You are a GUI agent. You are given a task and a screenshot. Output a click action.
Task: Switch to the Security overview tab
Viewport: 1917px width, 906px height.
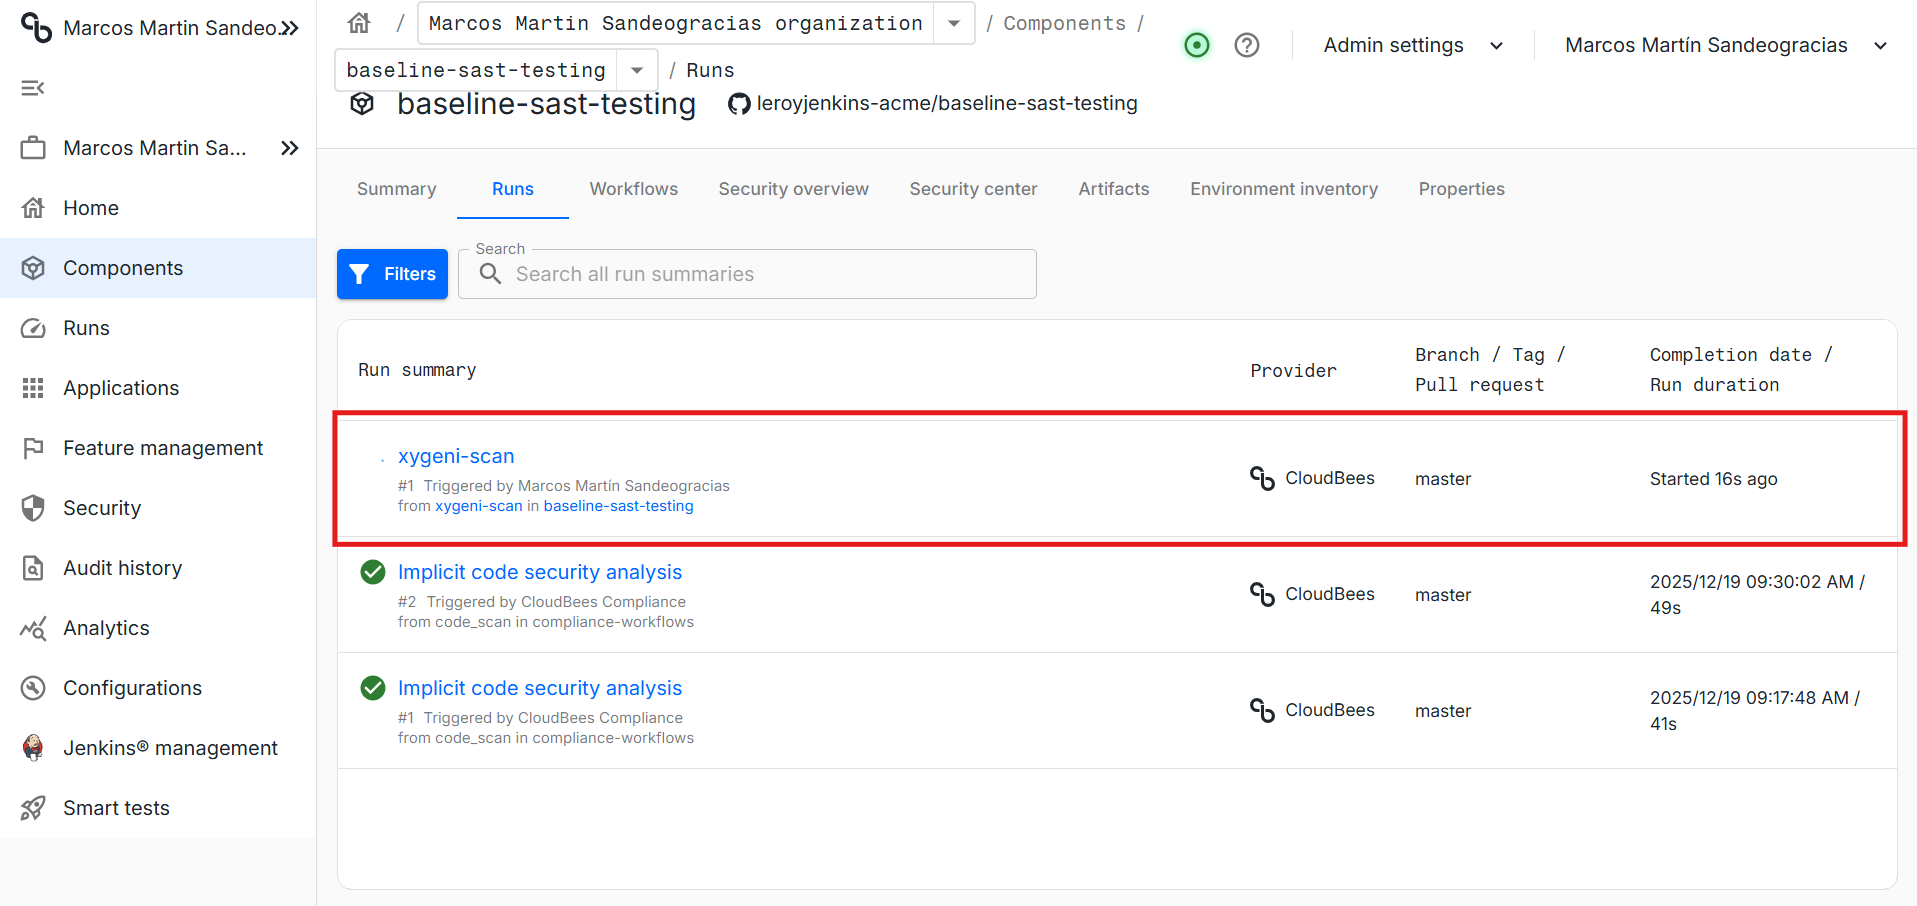point(793,189)
